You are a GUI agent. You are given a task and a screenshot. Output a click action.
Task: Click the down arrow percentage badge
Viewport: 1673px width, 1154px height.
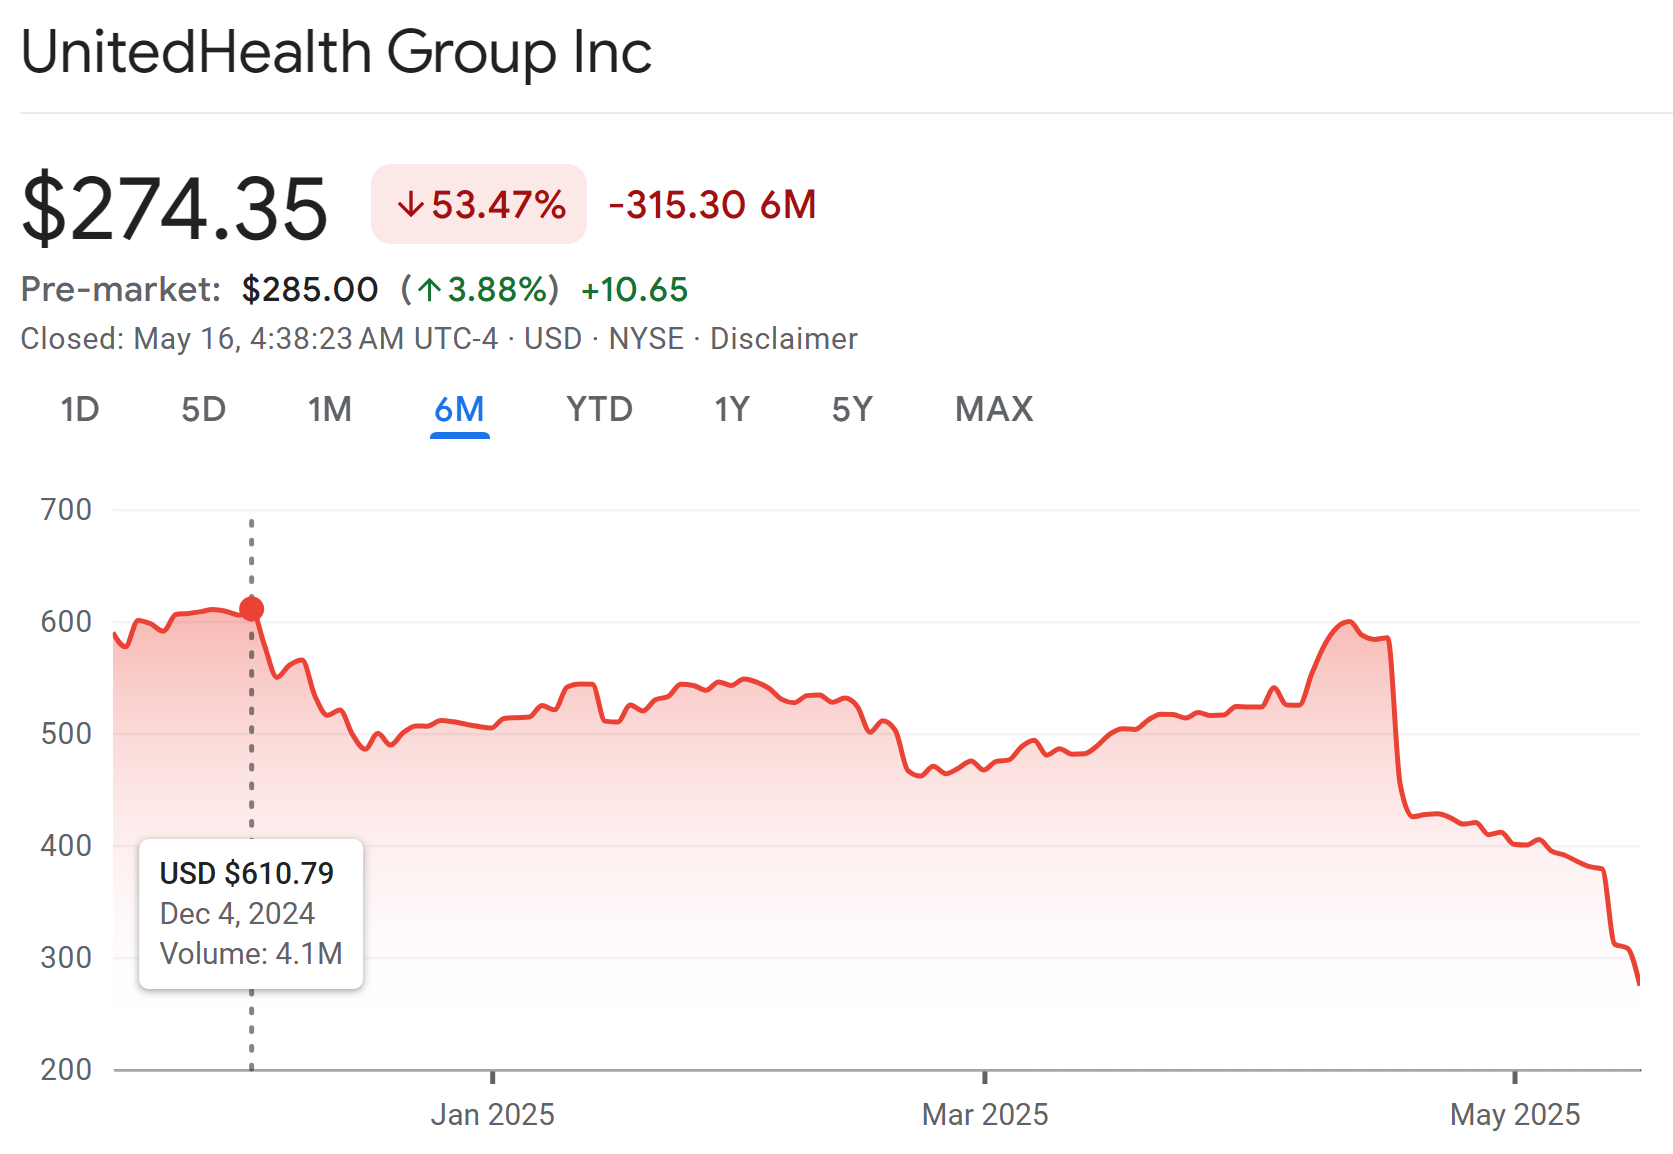[479, 205]
